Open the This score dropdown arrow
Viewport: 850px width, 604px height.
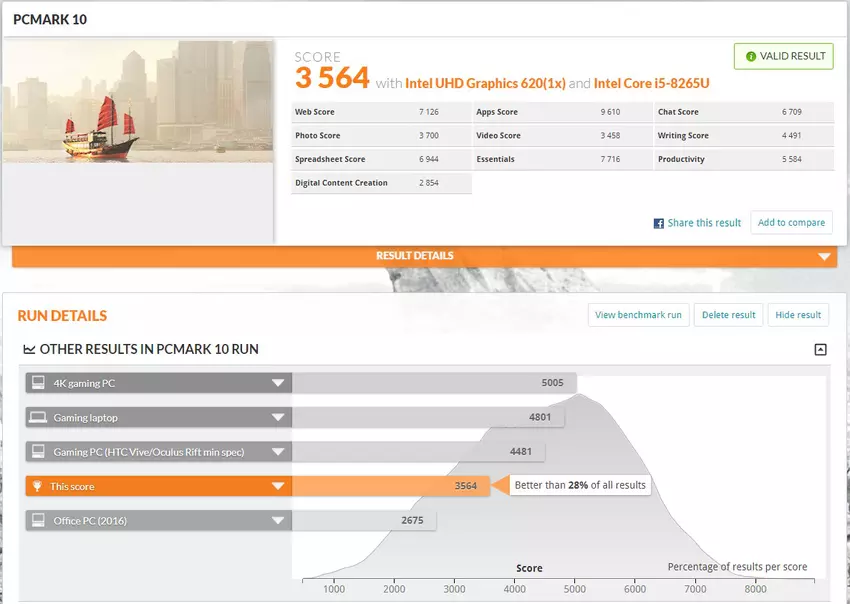click(x=278, y=487)
